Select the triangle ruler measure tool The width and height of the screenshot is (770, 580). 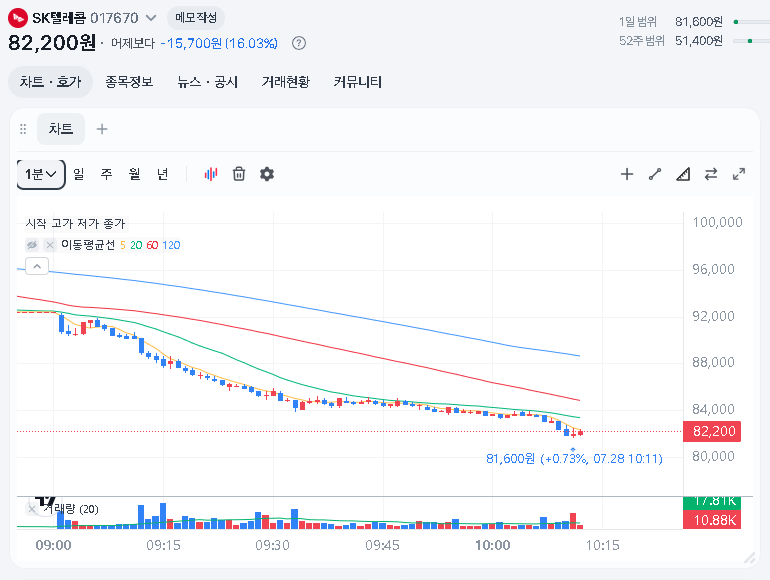pos(683,174)
